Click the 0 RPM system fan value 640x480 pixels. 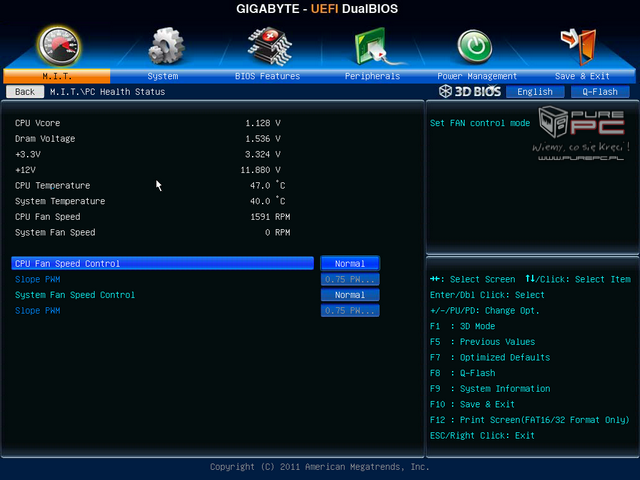coord(278,232)
